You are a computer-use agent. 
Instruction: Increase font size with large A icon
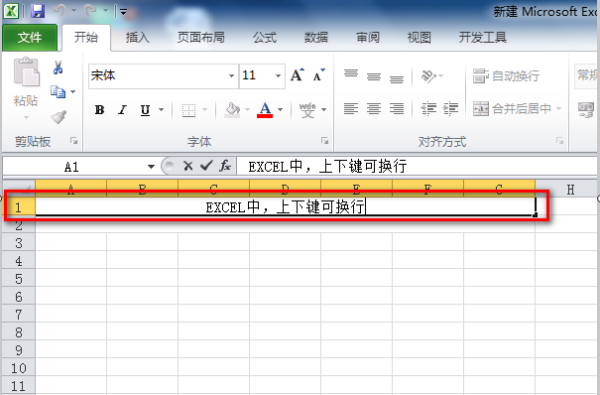pyautogui.click(x=297, y=75)
